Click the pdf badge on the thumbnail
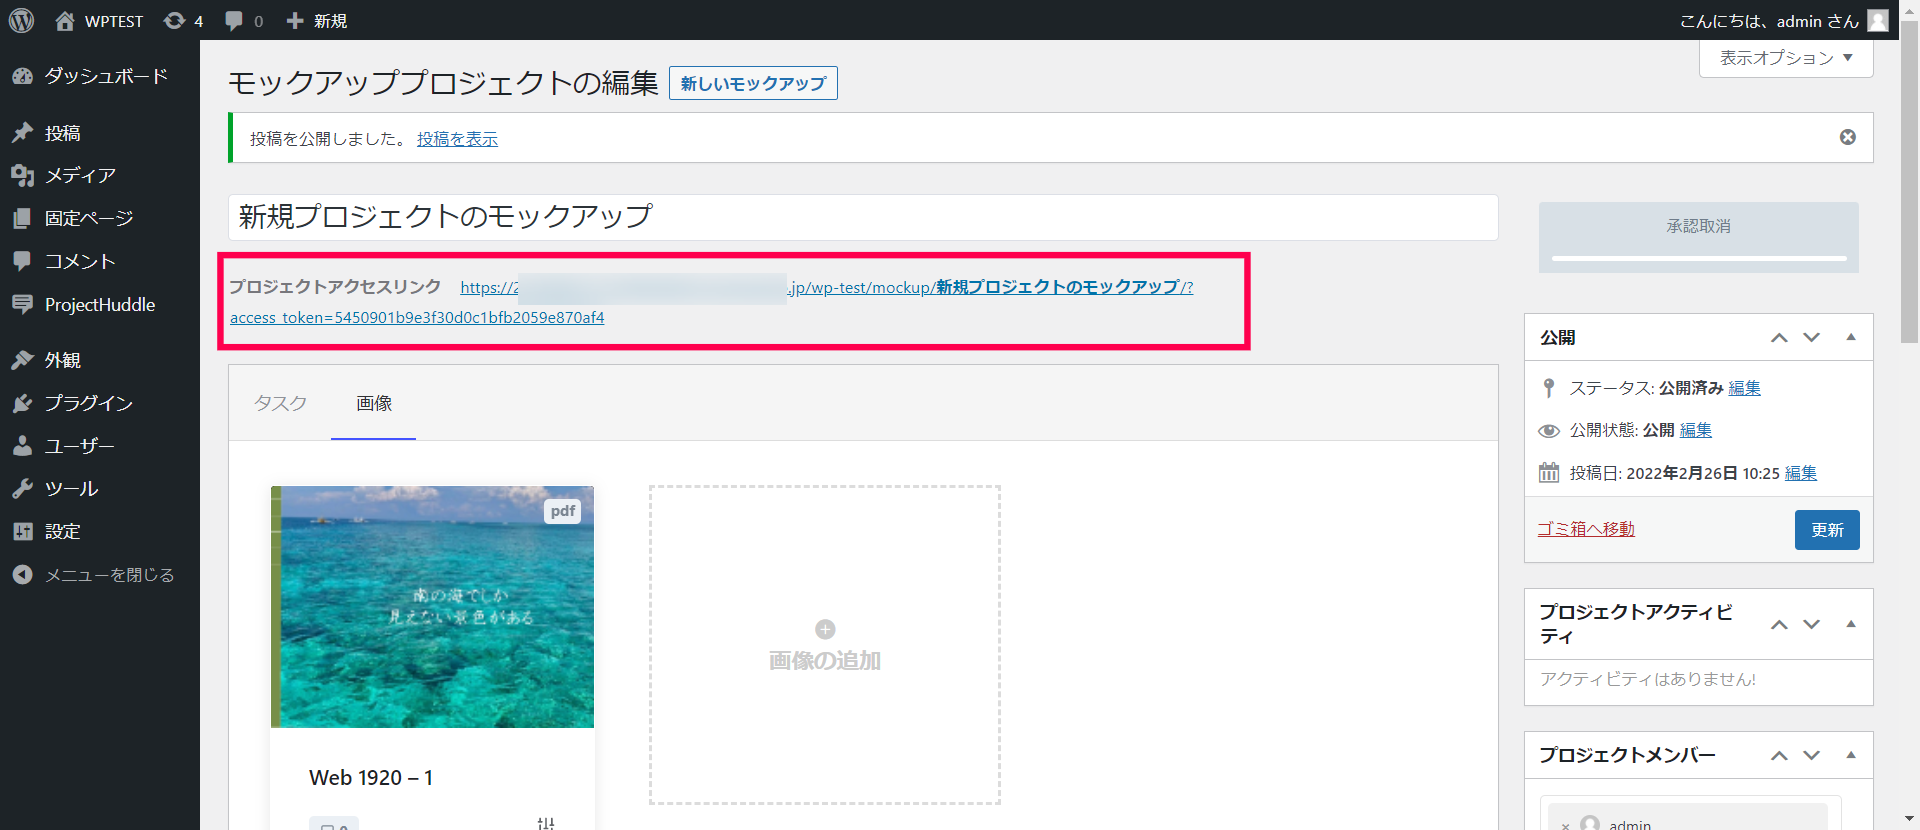Image resolution: width=1920 pixels, height=830 pixels. click(563, 511)
